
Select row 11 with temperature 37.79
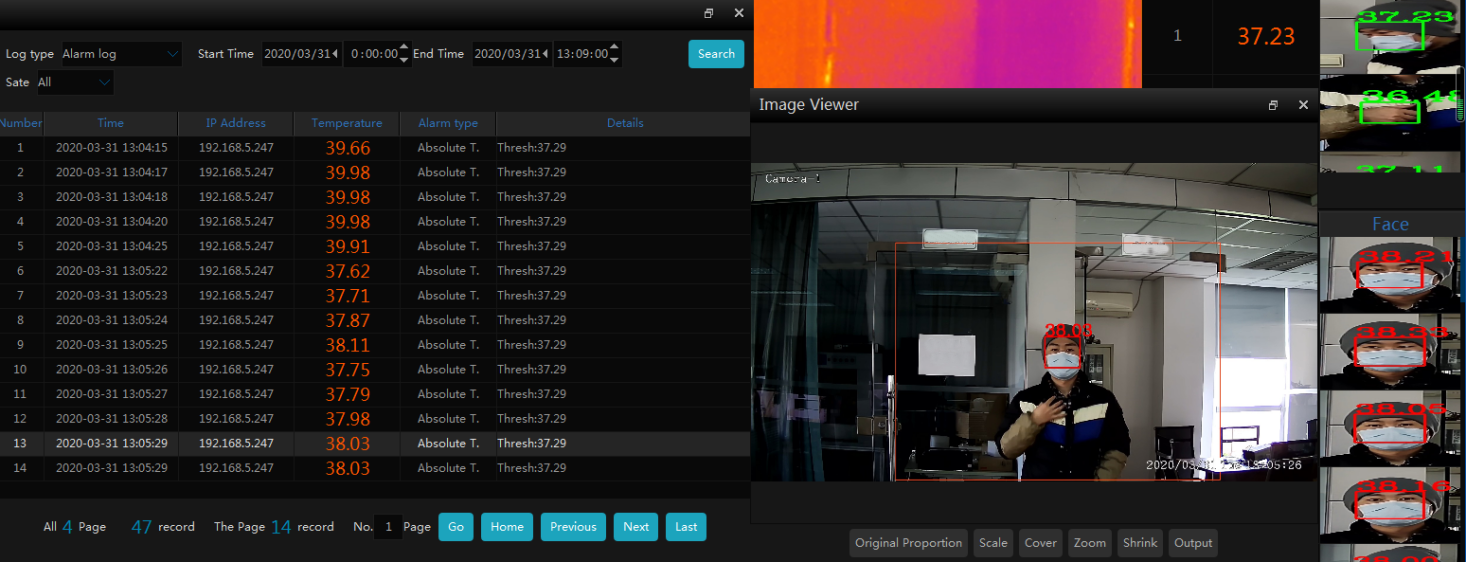point(375,394)
